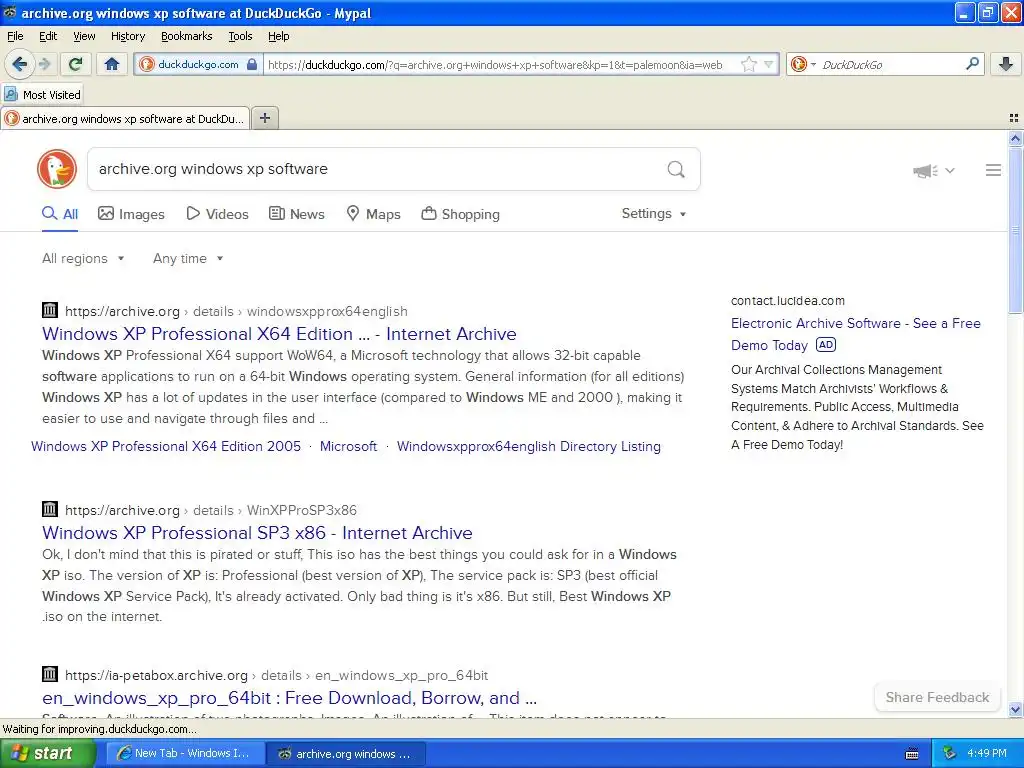The width and height of the screenshot is (1024, 768).
Task: Open the Help menu
Action: [279, 36]
